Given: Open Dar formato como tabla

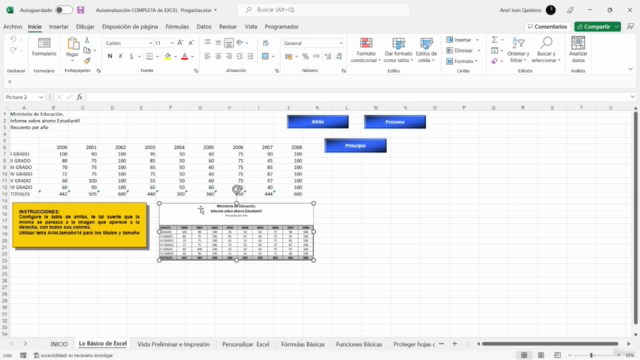Looking at the screenshot, I should click(x=398, y=50).
